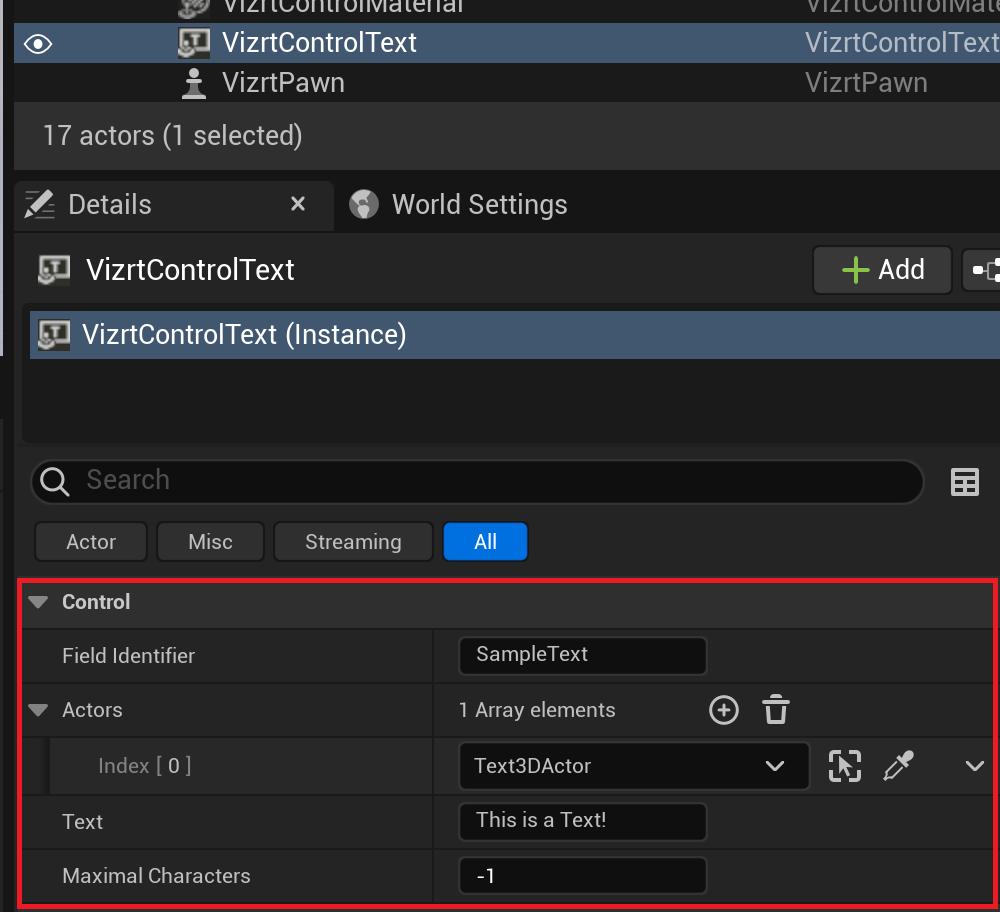1000x912 pixels.
Task: Filter properties by Misc category
Action: coord(210,542)
